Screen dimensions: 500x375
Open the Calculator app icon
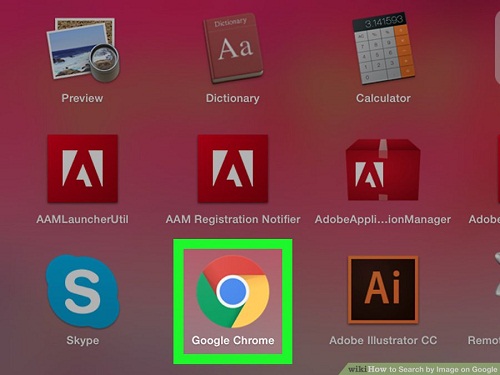383,48
